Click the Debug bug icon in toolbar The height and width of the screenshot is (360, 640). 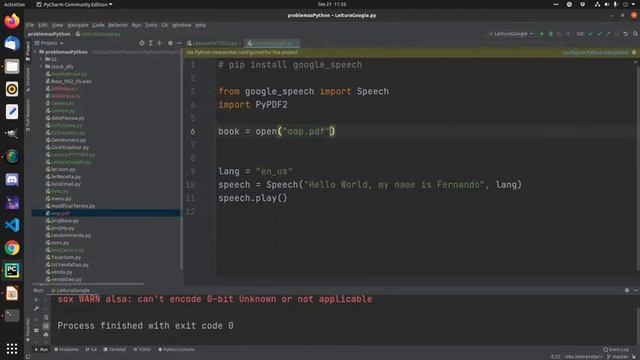[x=551, y=34]
